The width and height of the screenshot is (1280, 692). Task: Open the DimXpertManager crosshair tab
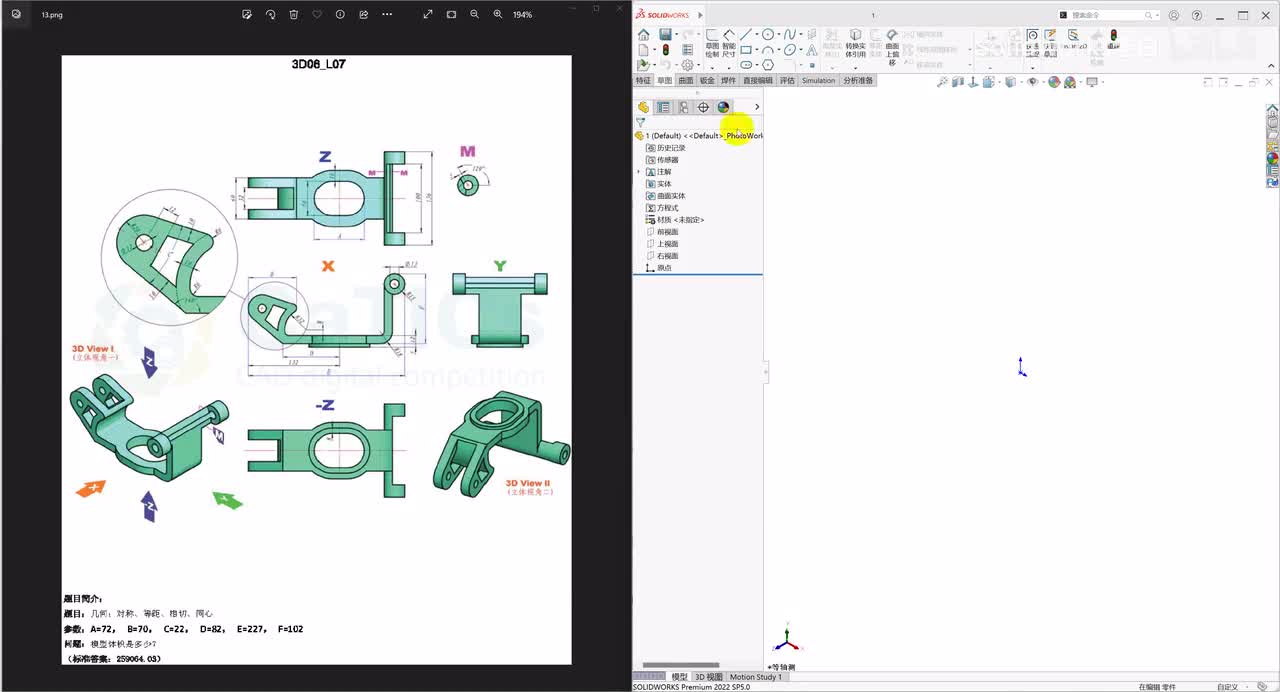(703, 107)
